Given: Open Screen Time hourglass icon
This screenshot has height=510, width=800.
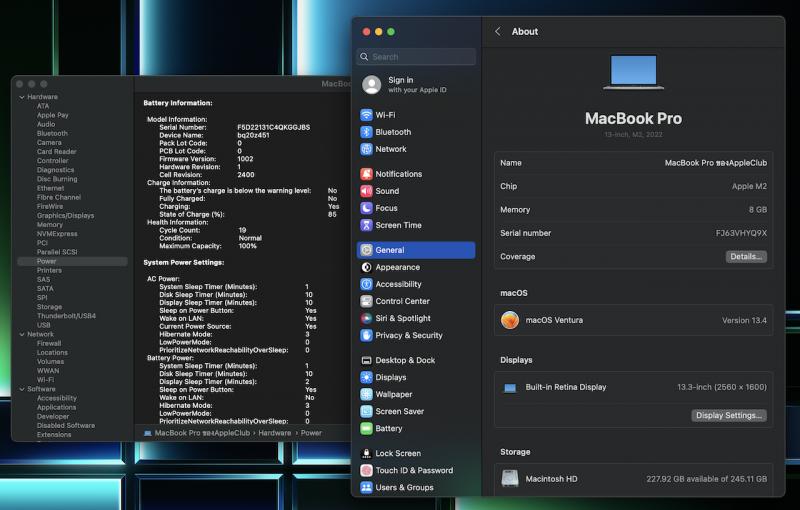Looking at the screenshot, I should [x=366, y=225].
